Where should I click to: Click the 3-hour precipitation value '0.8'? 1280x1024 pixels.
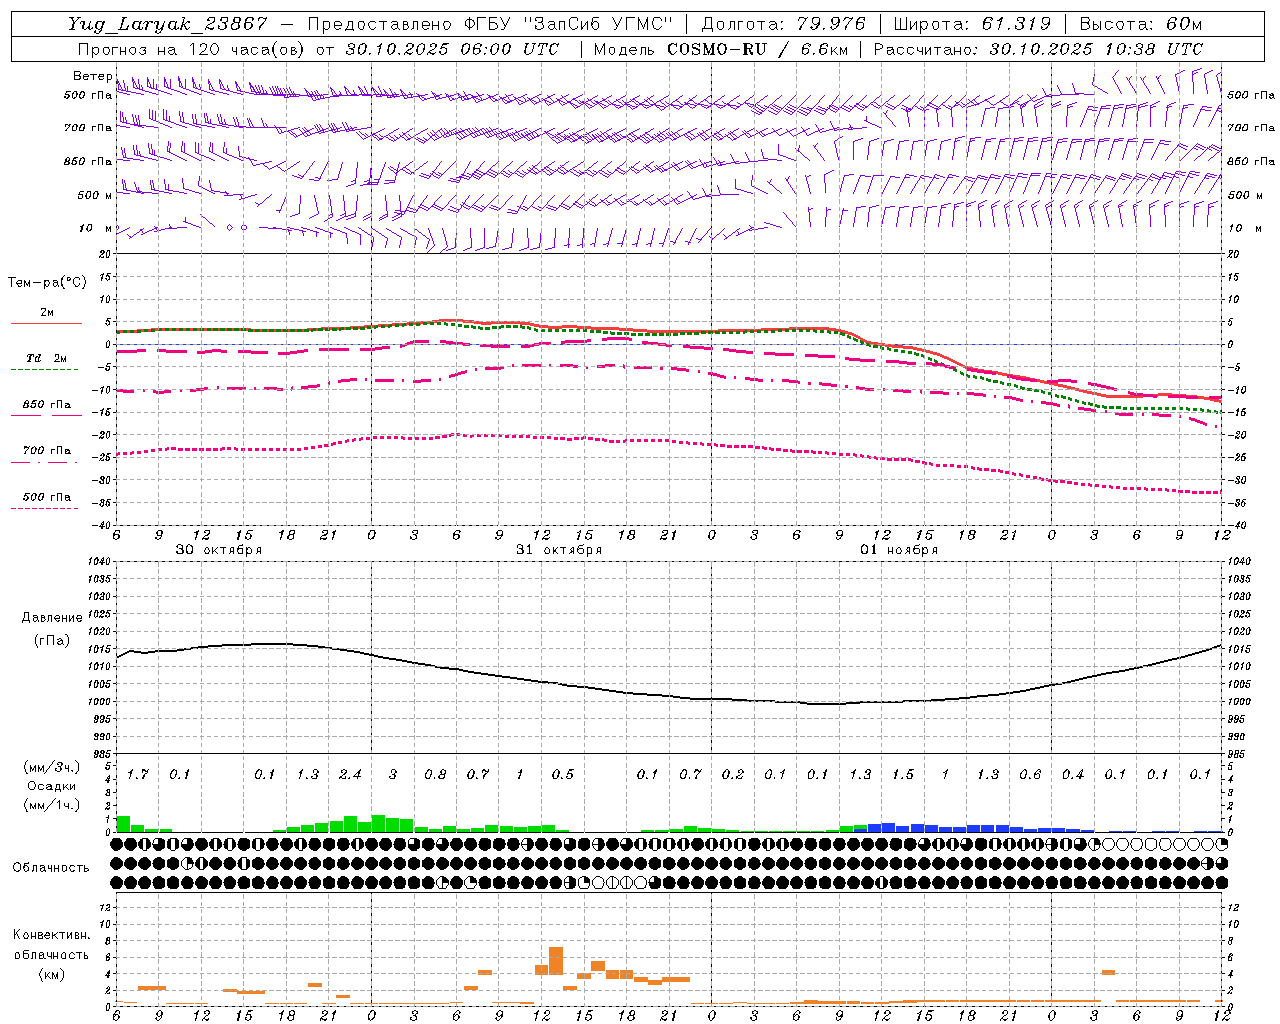(x=435, y=775)
